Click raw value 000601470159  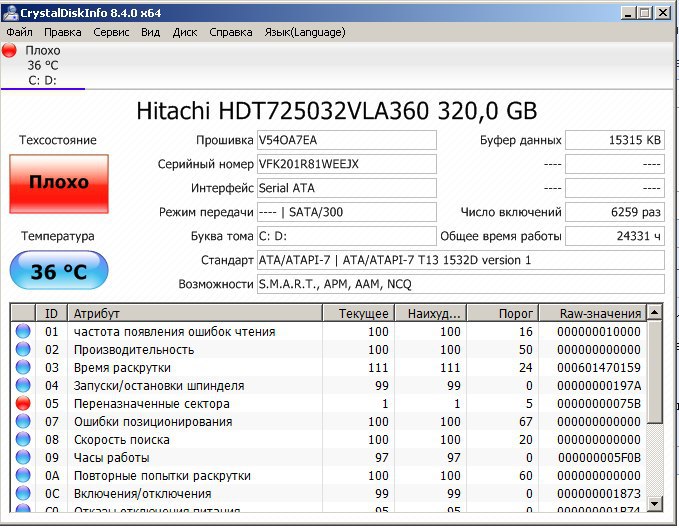(599, 368)
